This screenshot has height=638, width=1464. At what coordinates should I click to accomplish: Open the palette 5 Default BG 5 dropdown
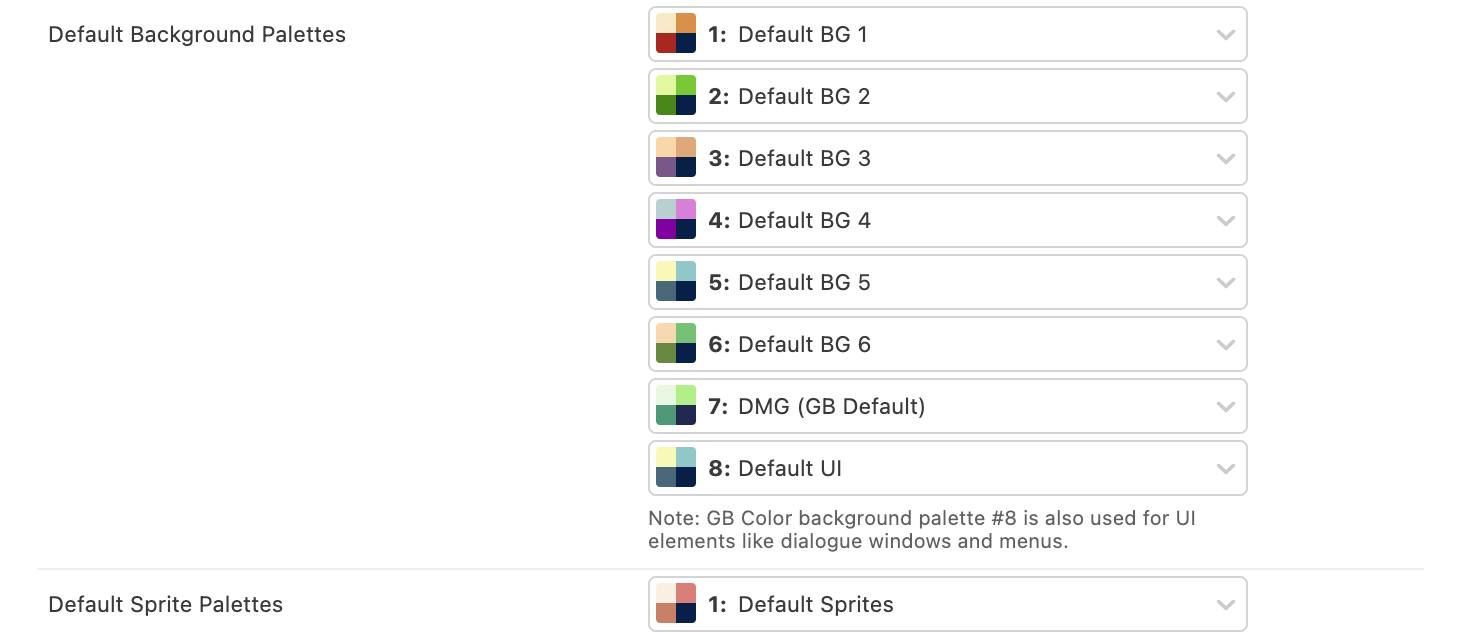(946, 282)
